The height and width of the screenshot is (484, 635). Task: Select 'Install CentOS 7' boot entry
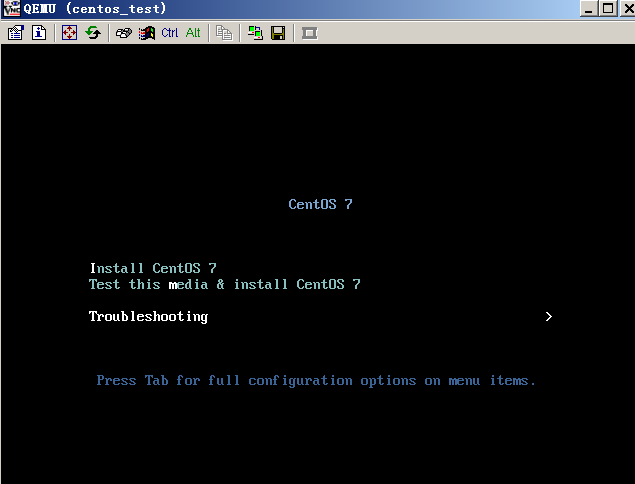click(153, 268)
